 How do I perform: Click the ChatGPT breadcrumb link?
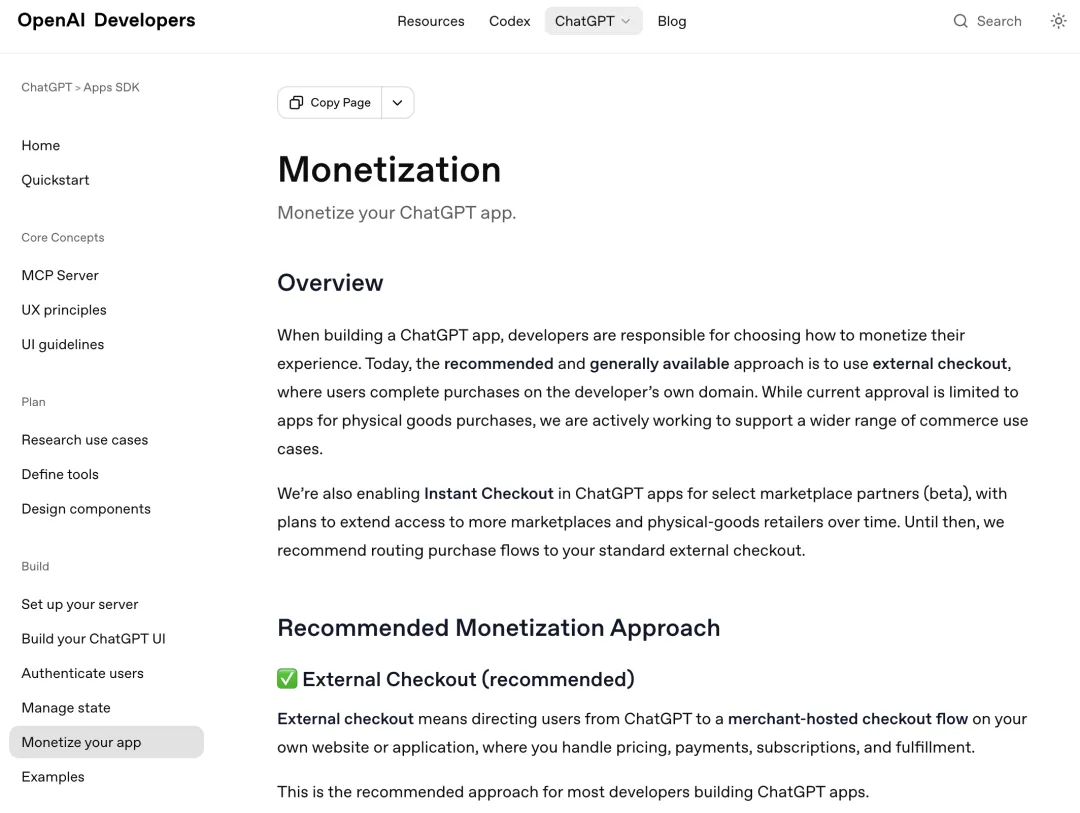click(46, 88)
